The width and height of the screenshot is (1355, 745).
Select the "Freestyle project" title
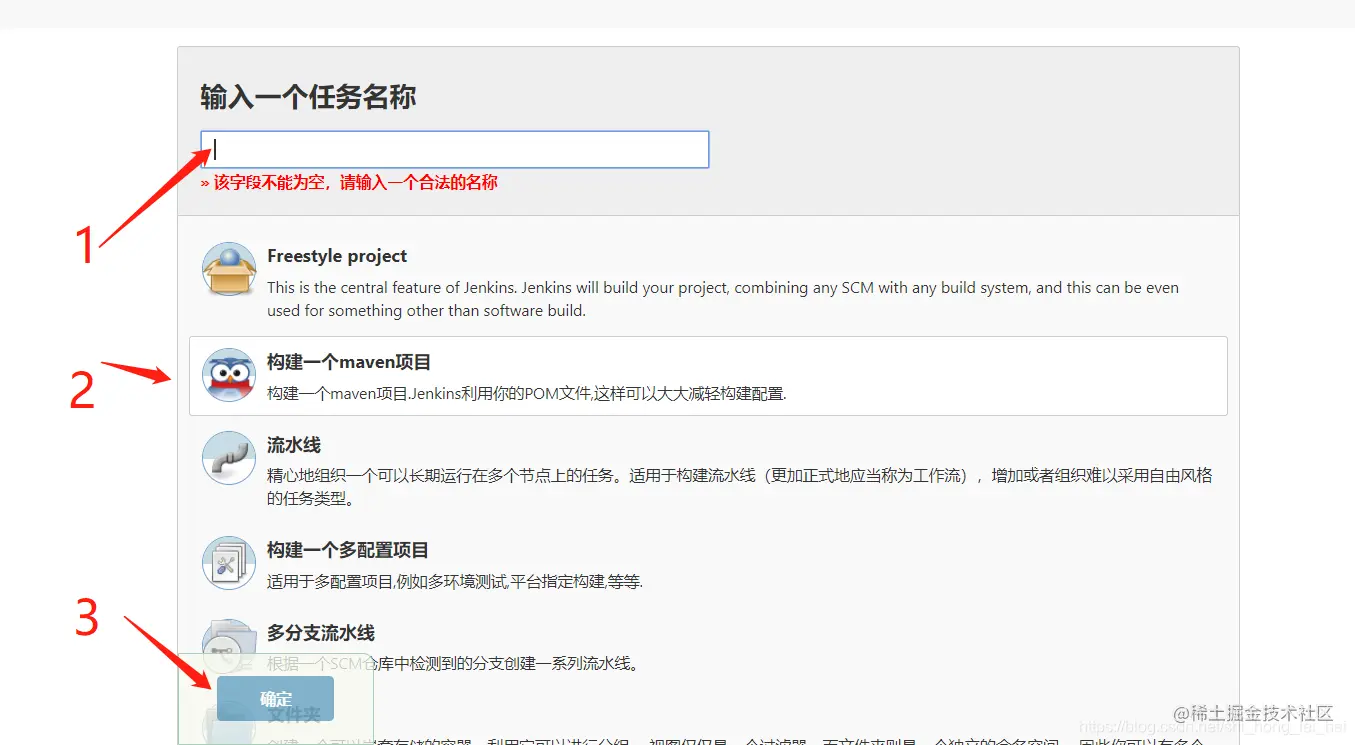coord(337,256)
